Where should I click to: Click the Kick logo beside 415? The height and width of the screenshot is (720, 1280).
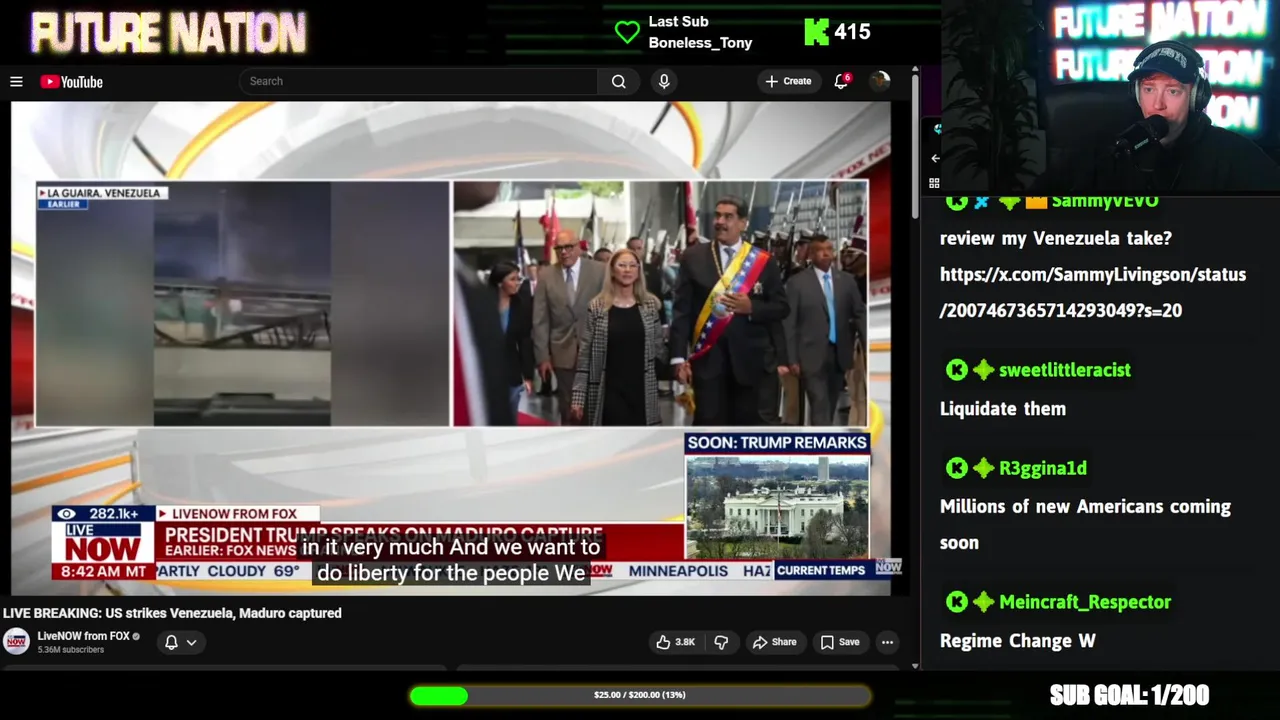(816, 32)
